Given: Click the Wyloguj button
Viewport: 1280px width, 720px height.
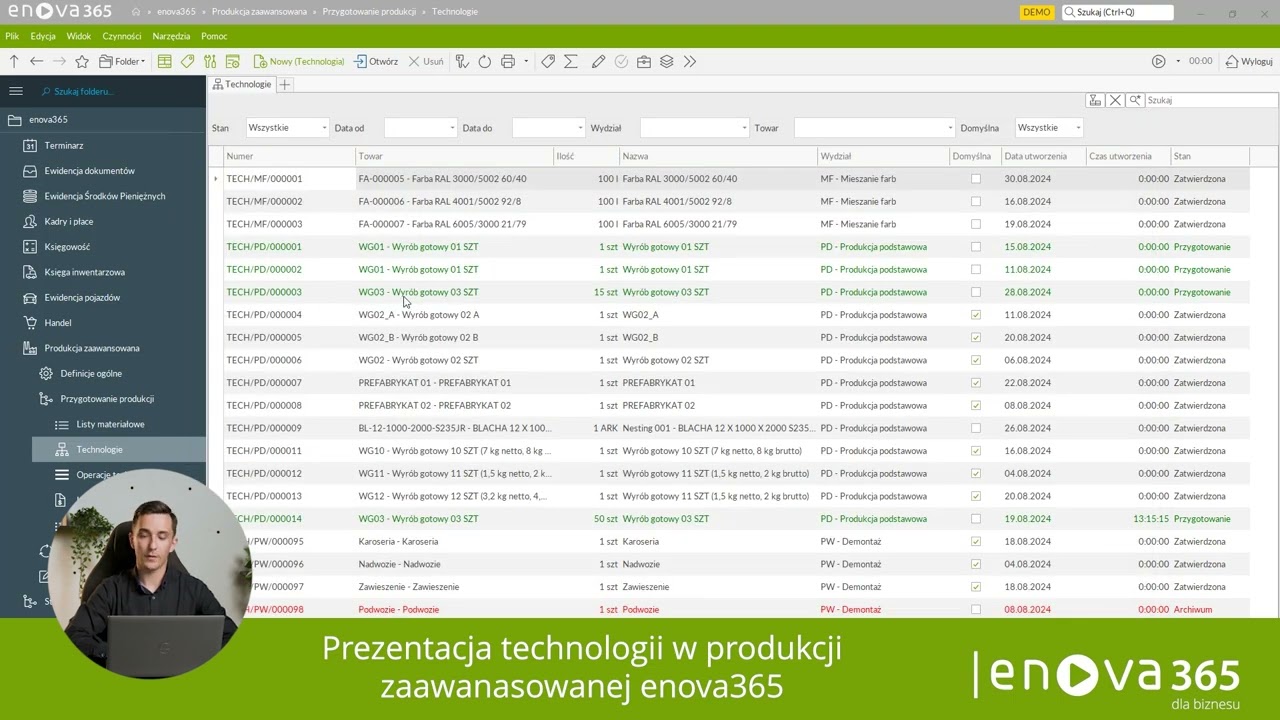Looking at the screenshot, I should tap(1249, 61).
